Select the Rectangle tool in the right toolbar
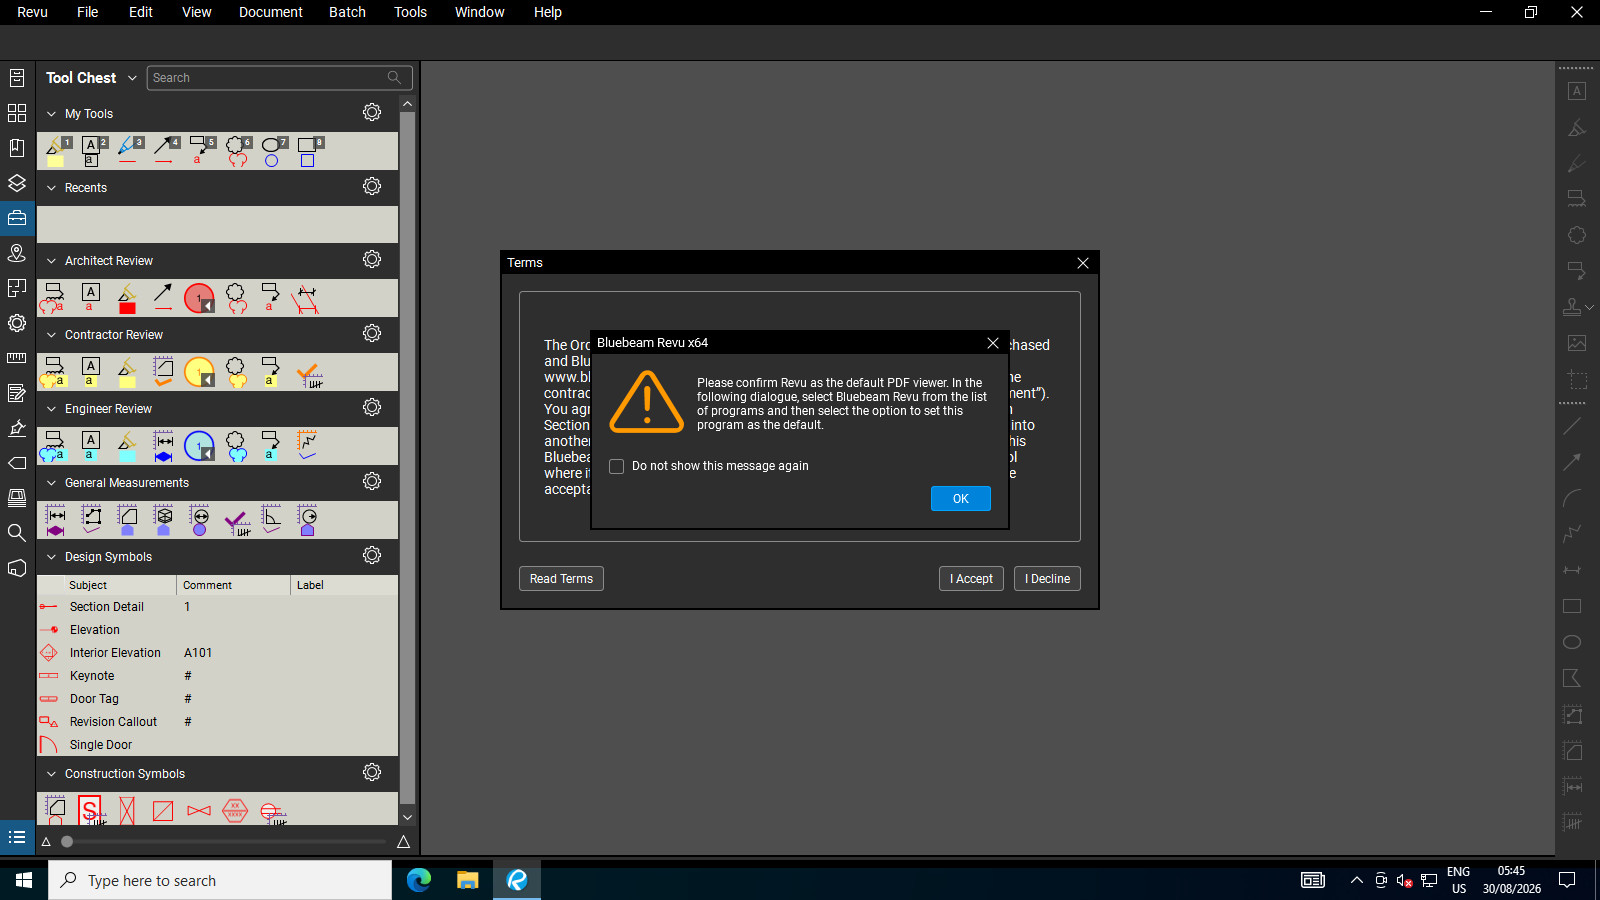The image size is (1600, 900). (x=1572, y=606)
